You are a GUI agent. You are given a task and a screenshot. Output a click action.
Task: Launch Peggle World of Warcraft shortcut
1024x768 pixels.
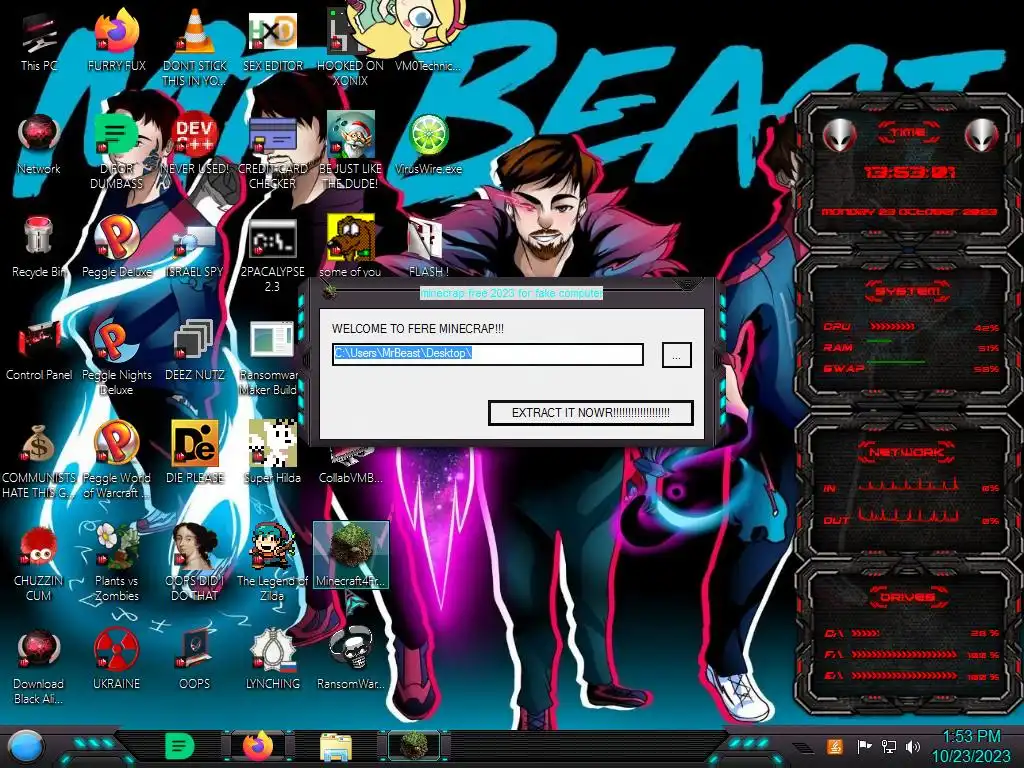tap(116, 461)
